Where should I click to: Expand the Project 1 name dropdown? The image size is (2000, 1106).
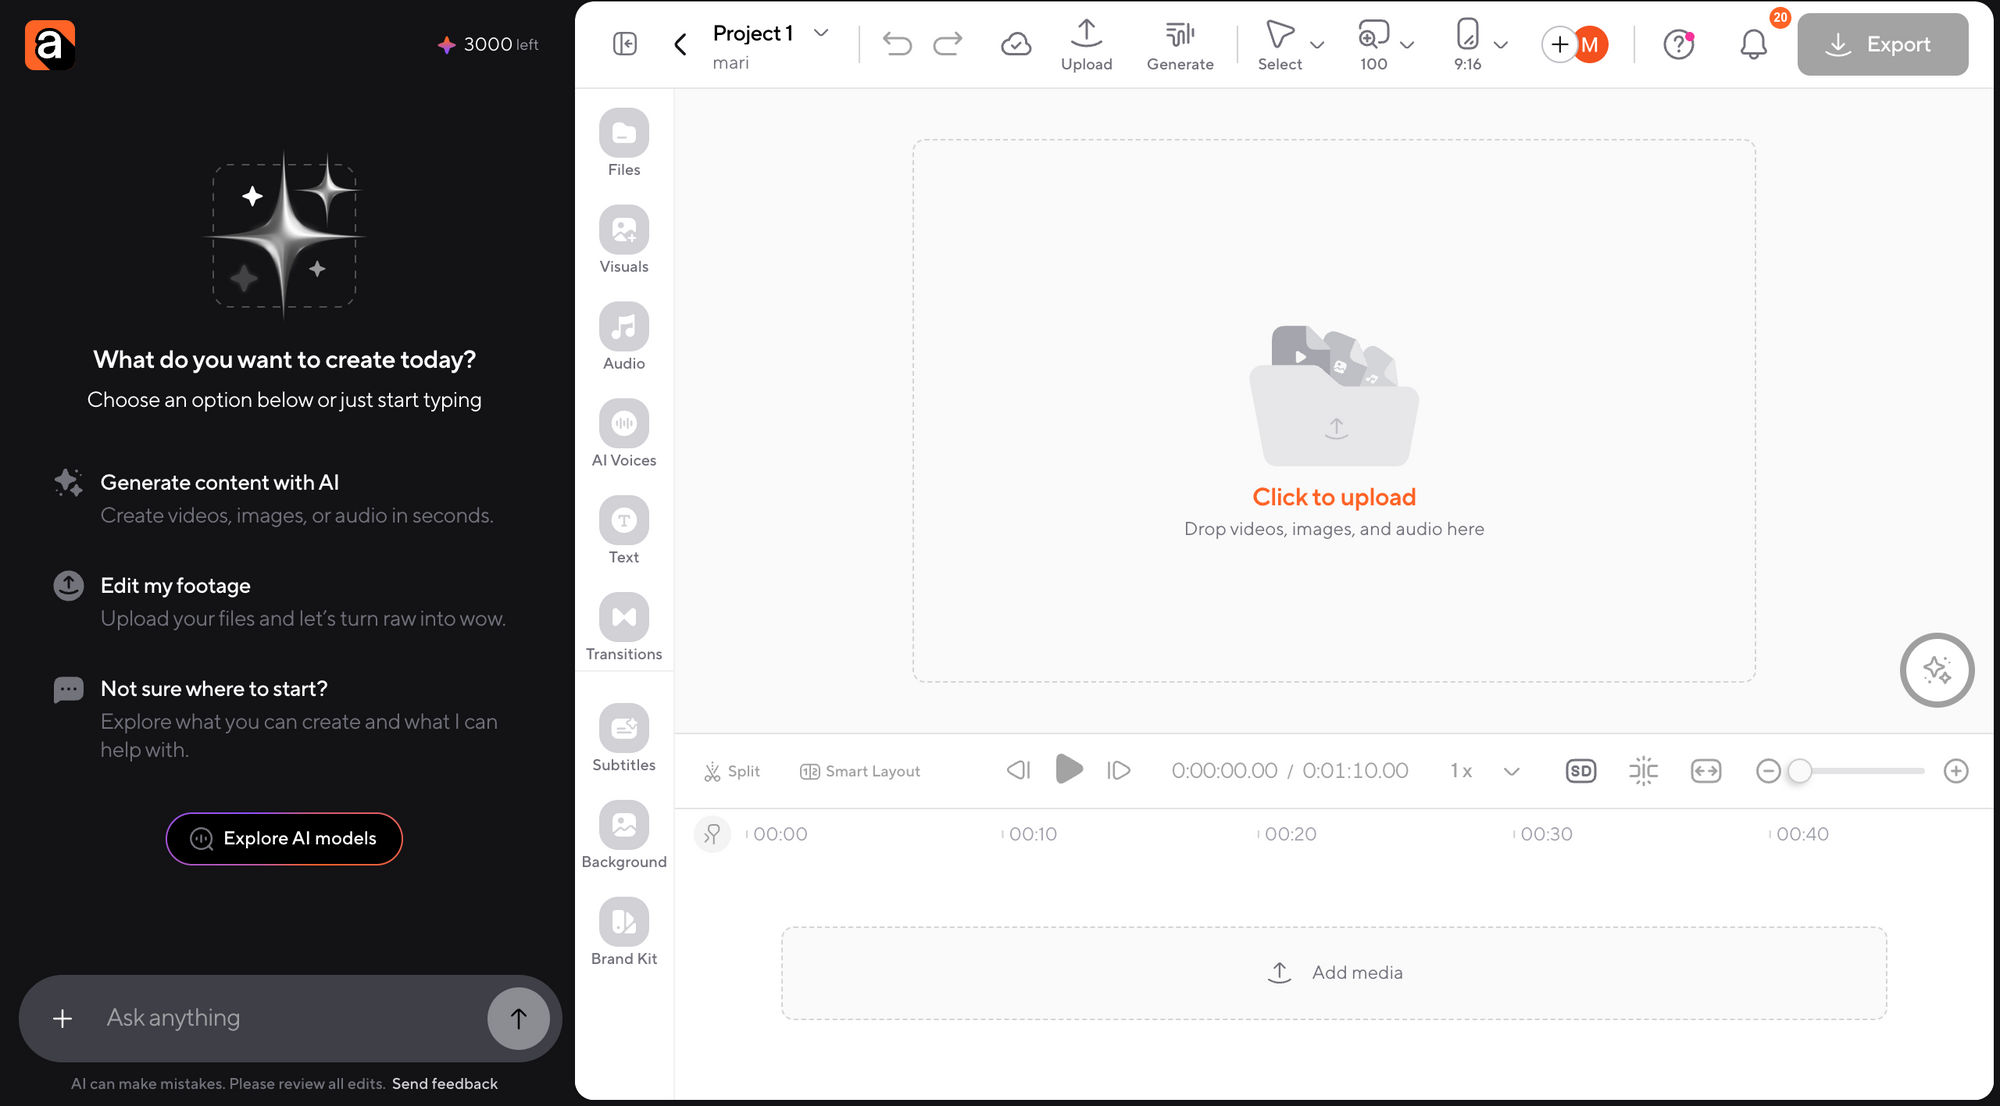pyautogui.click(x=821, y=33)
